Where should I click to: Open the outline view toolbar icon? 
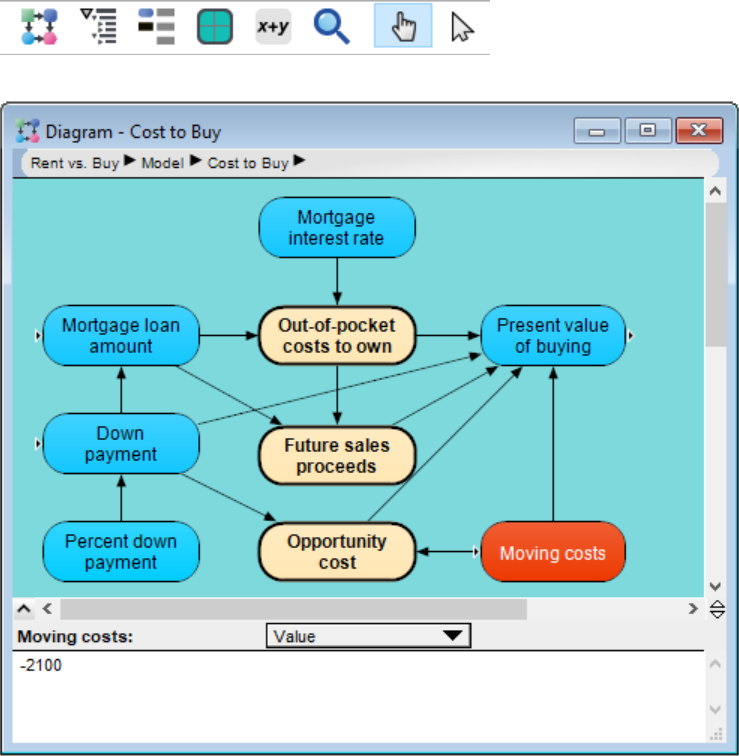coord(98,27)
